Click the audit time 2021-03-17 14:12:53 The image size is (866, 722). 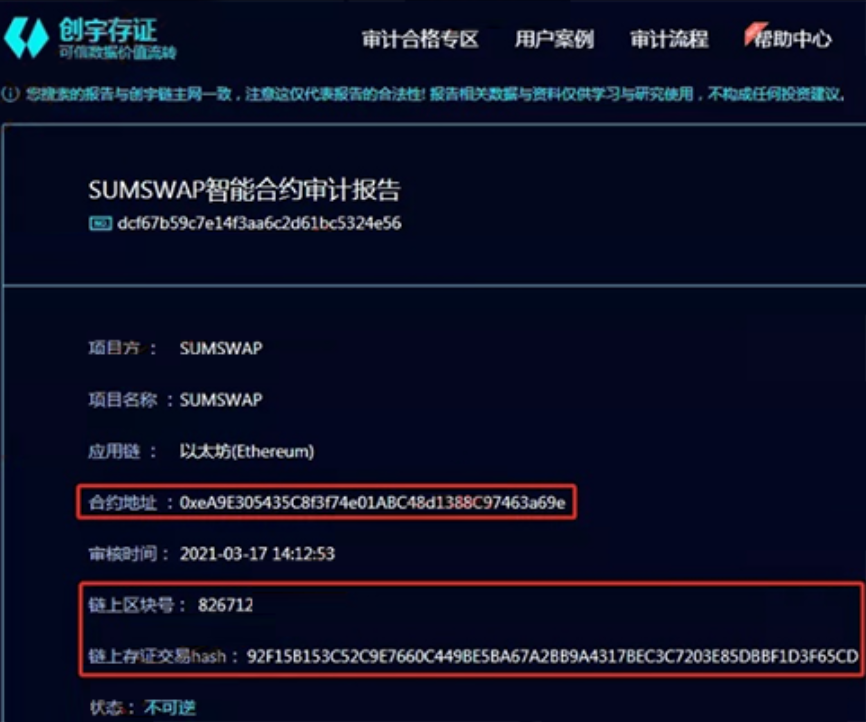[257, 554]
